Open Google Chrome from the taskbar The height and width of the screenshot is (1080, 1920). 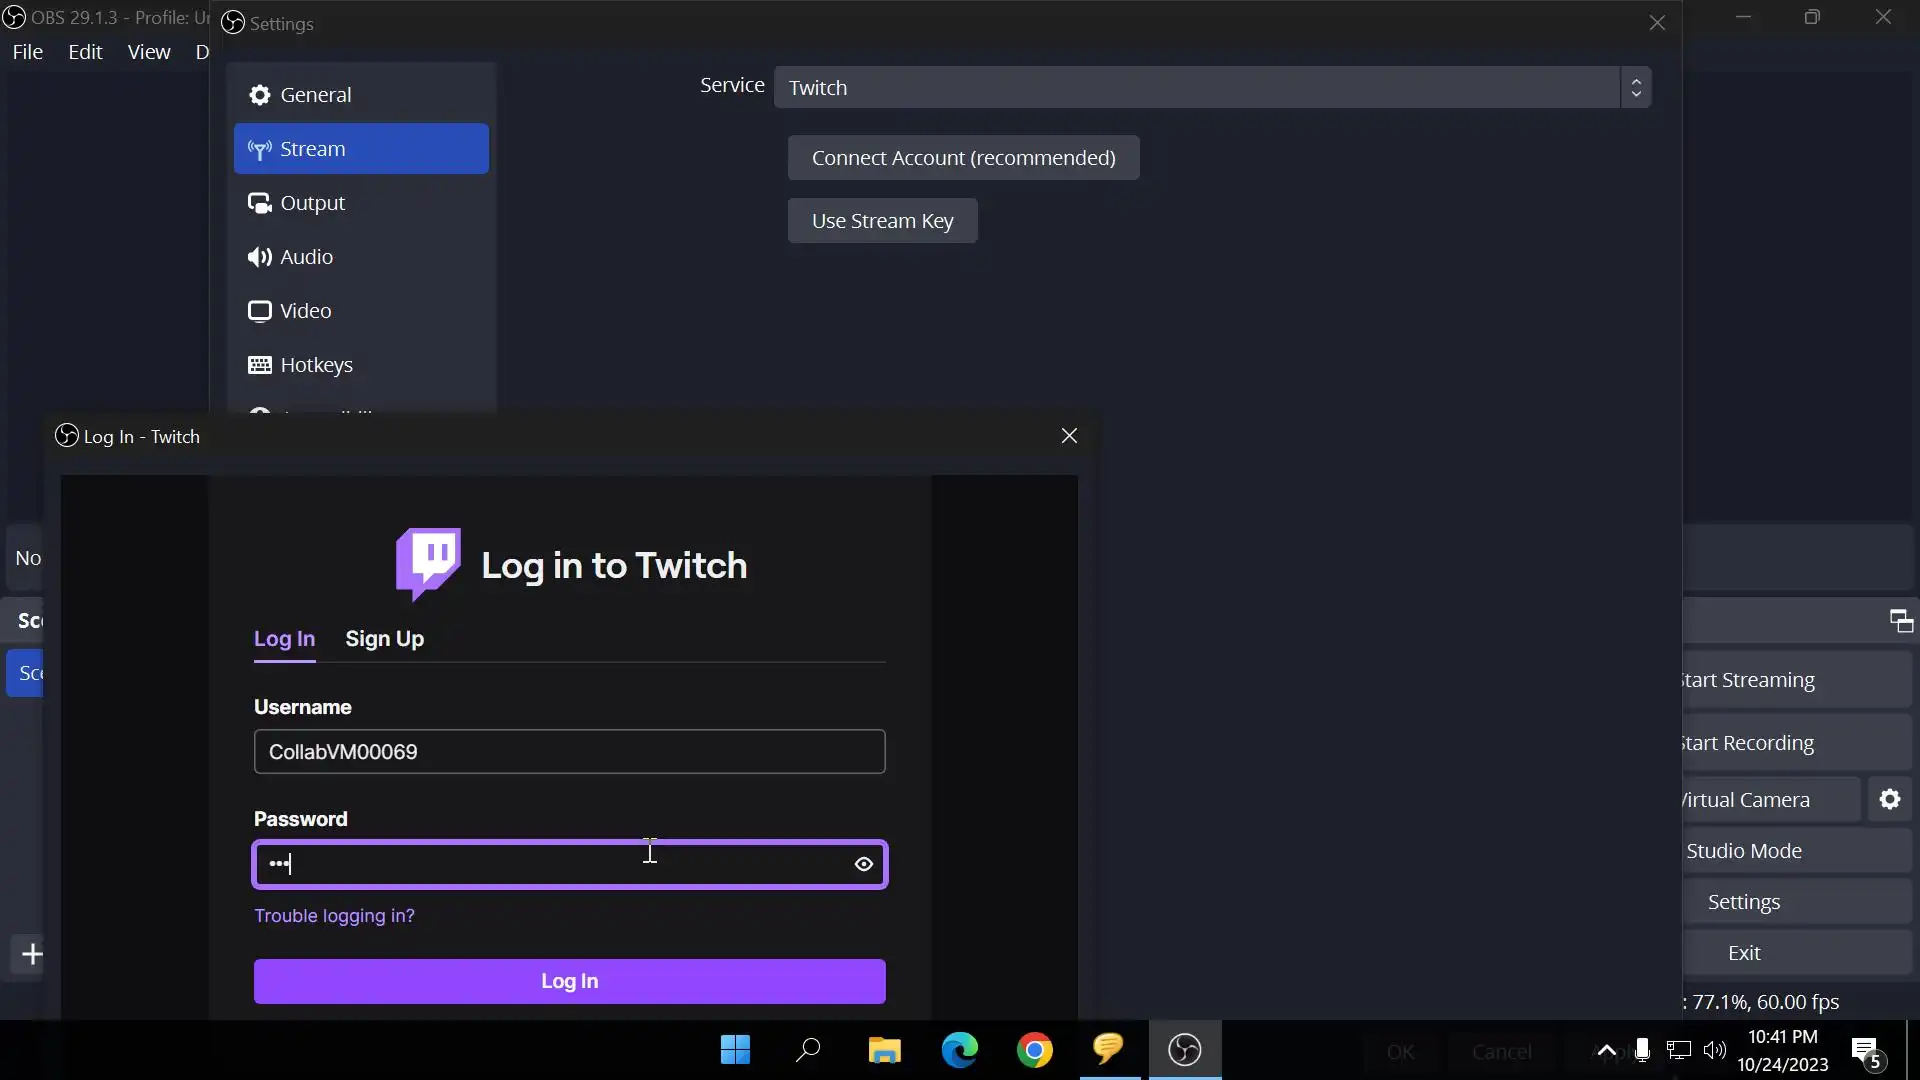coord(1034,1050)
